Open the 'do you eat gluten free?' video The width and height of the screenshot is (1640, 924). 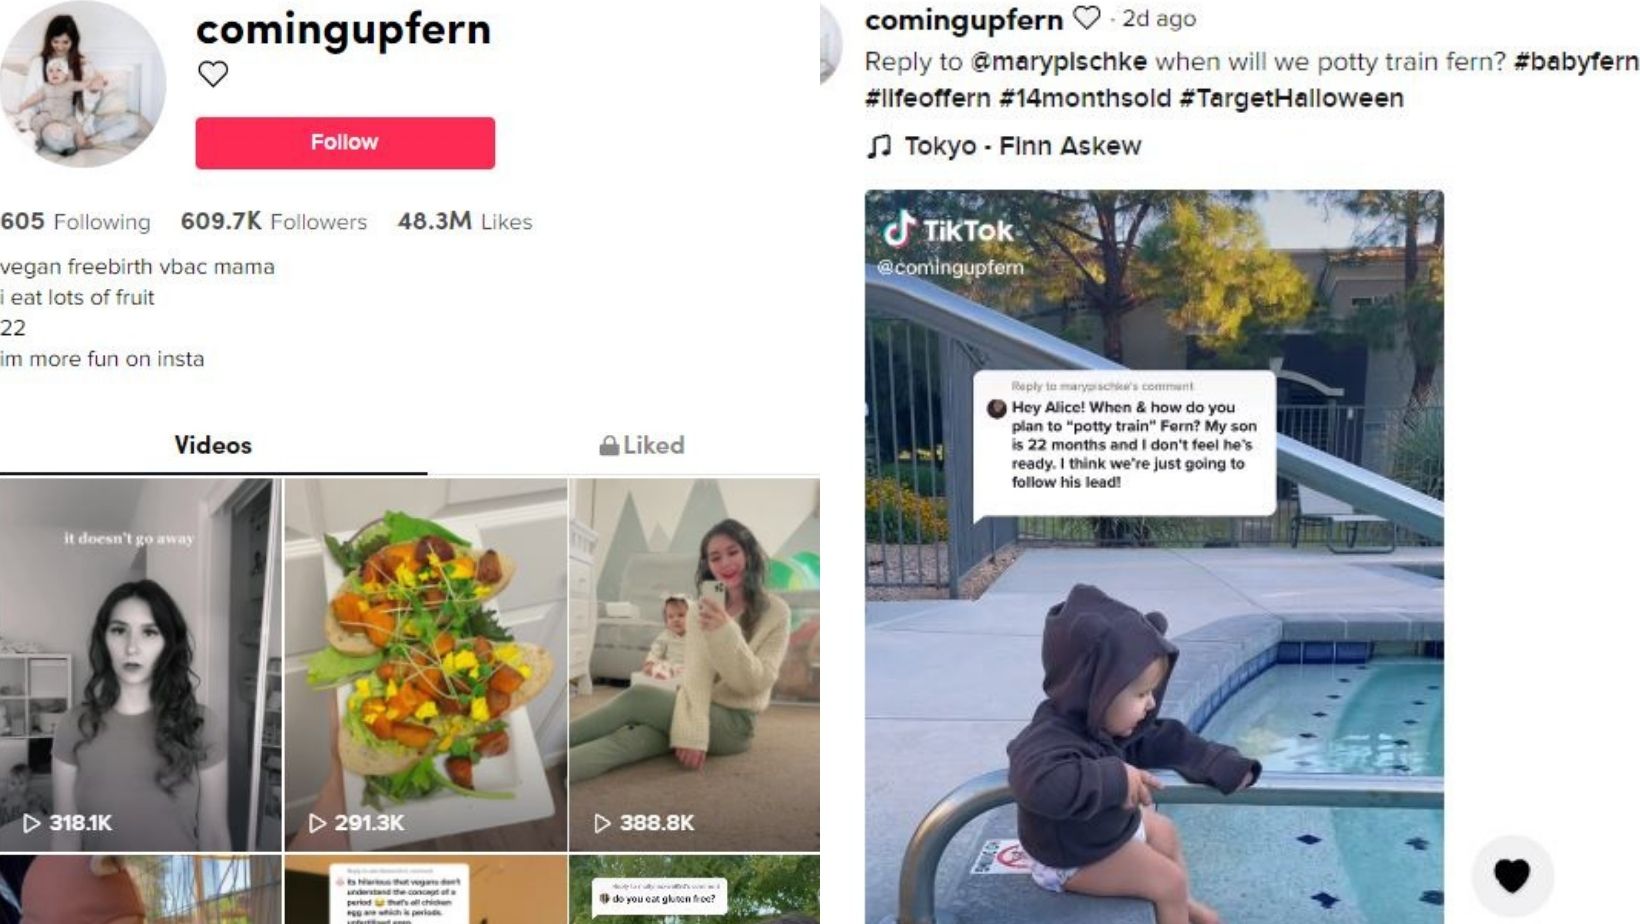click(694, 889)
